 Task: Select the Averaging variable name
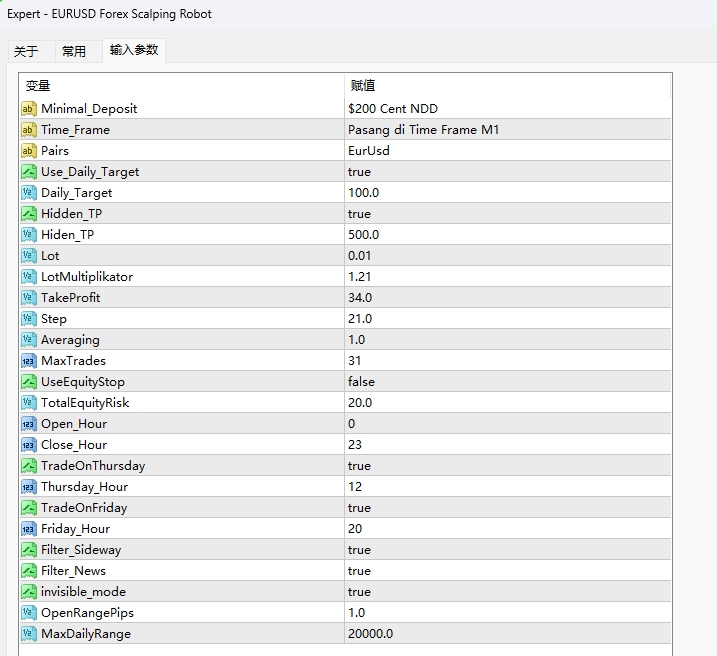pos(70,340)
